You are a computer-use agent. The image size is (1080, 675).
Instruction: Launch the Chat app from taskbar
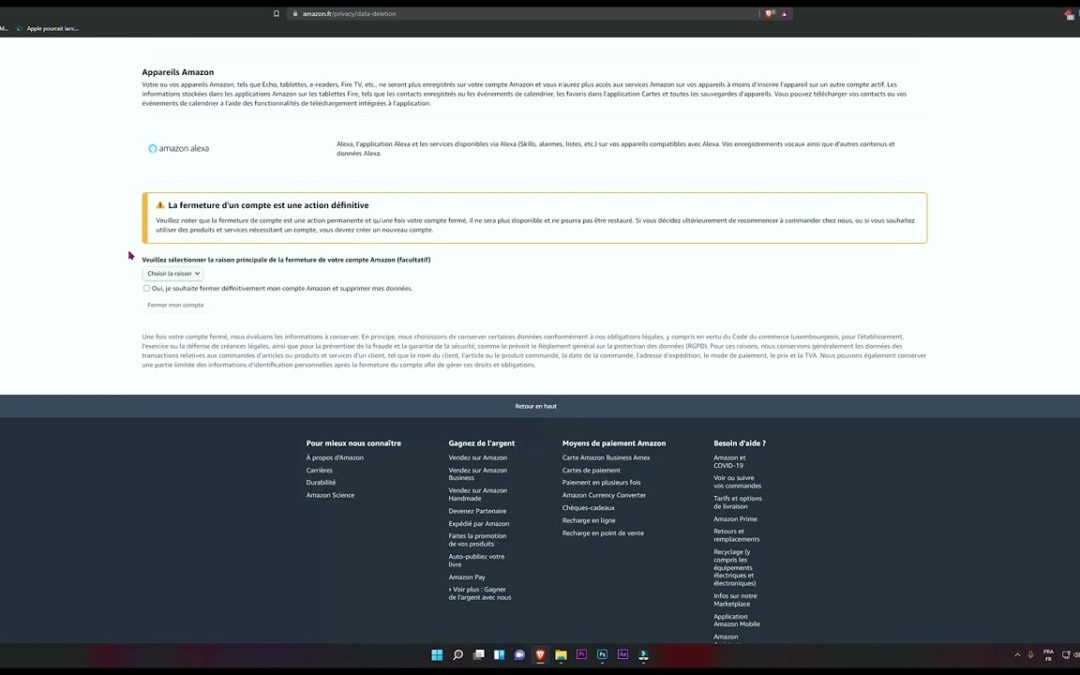tap(519, 655)
